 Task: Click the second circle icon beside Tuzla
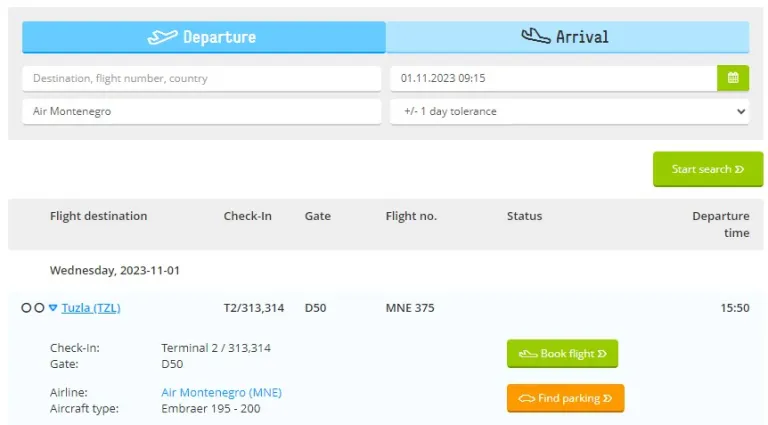pyautogui.click(x=39, y=307)
